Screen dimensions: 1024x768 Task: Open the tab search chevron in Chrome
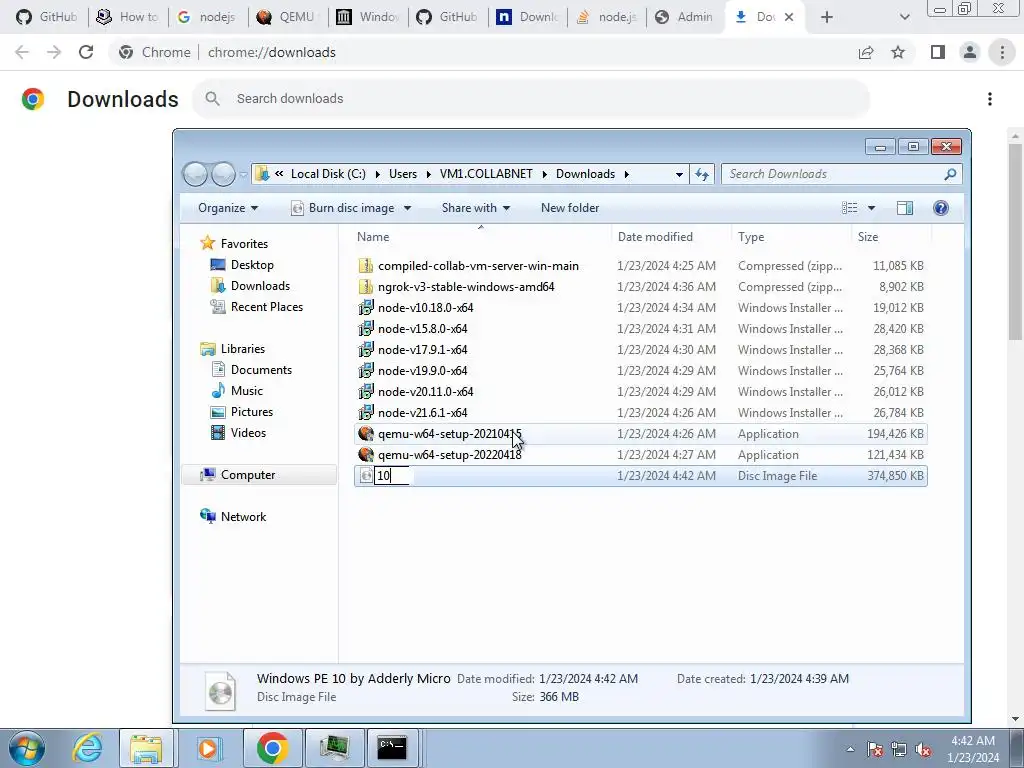click(x=904, y=17)
